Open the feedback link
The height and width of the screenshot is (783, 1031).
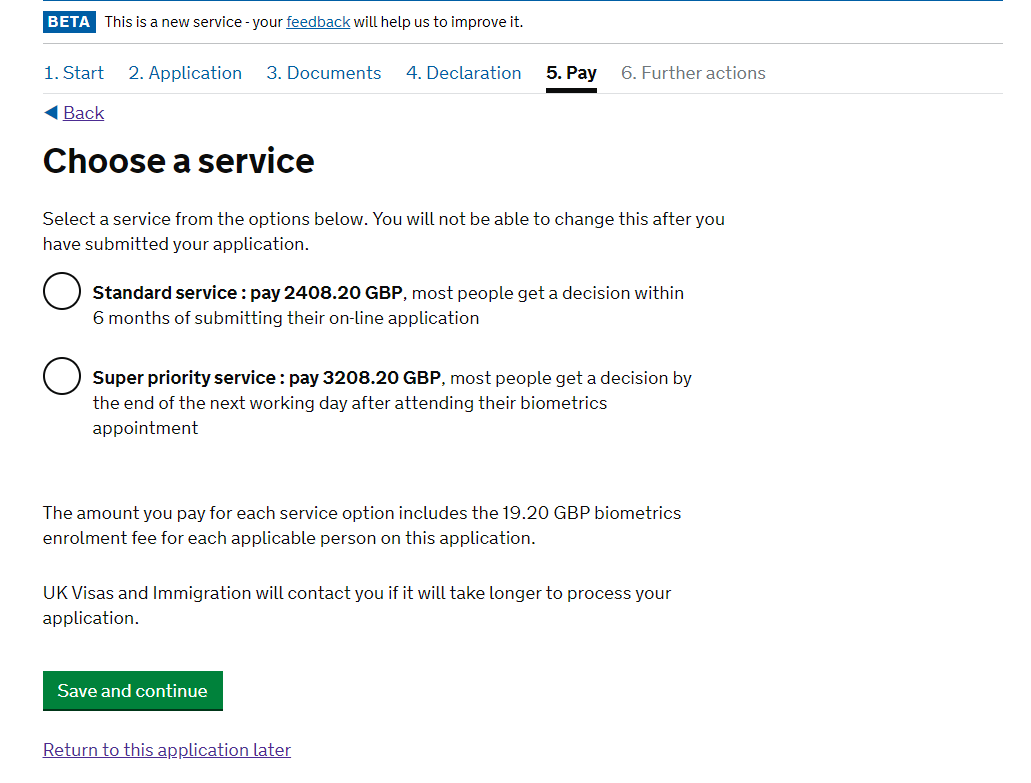318,22
